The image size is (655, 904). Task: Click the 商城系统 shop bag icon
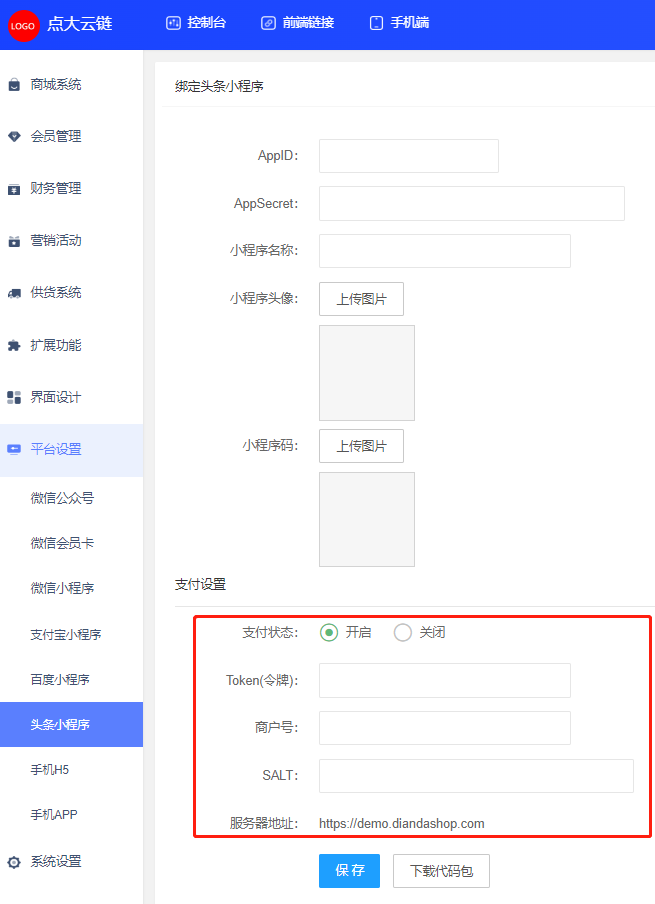click(14, 85)
